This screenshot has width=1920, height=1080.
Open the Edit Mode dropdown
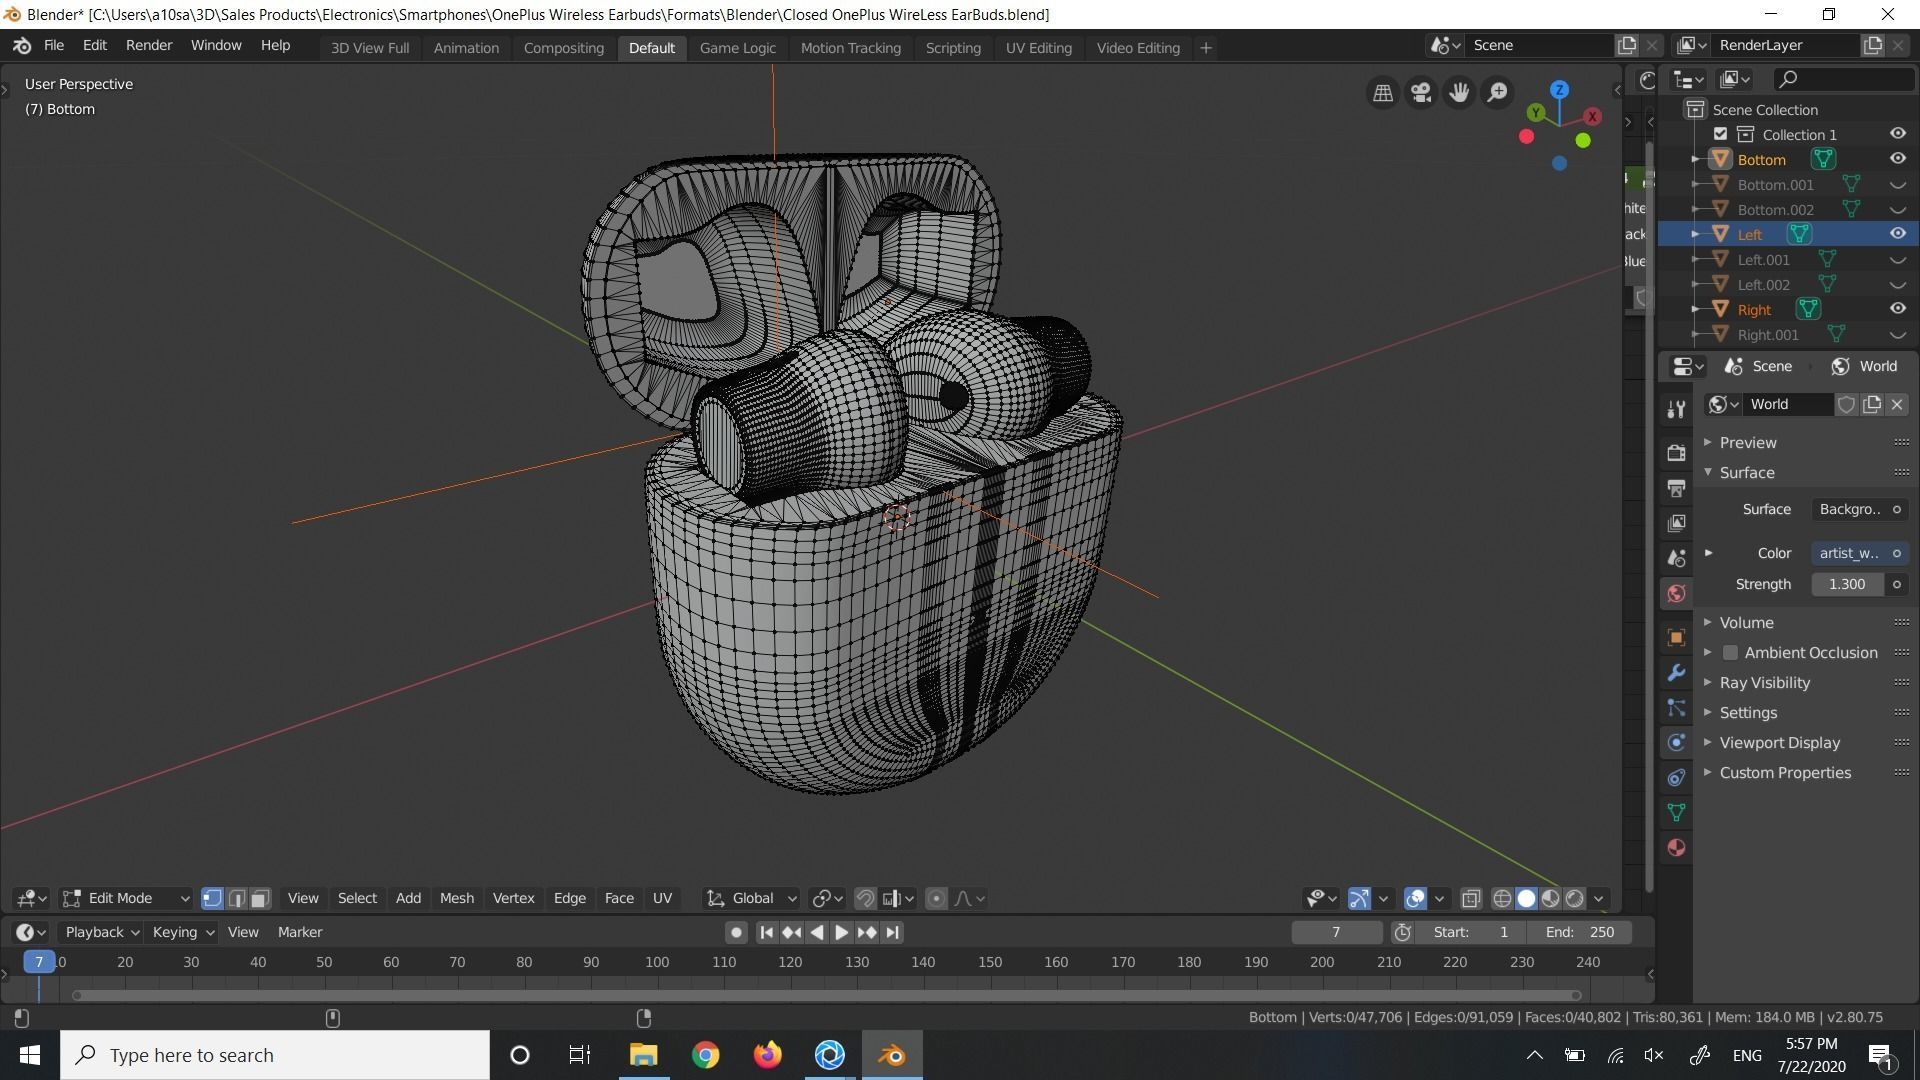coord(126,898)
